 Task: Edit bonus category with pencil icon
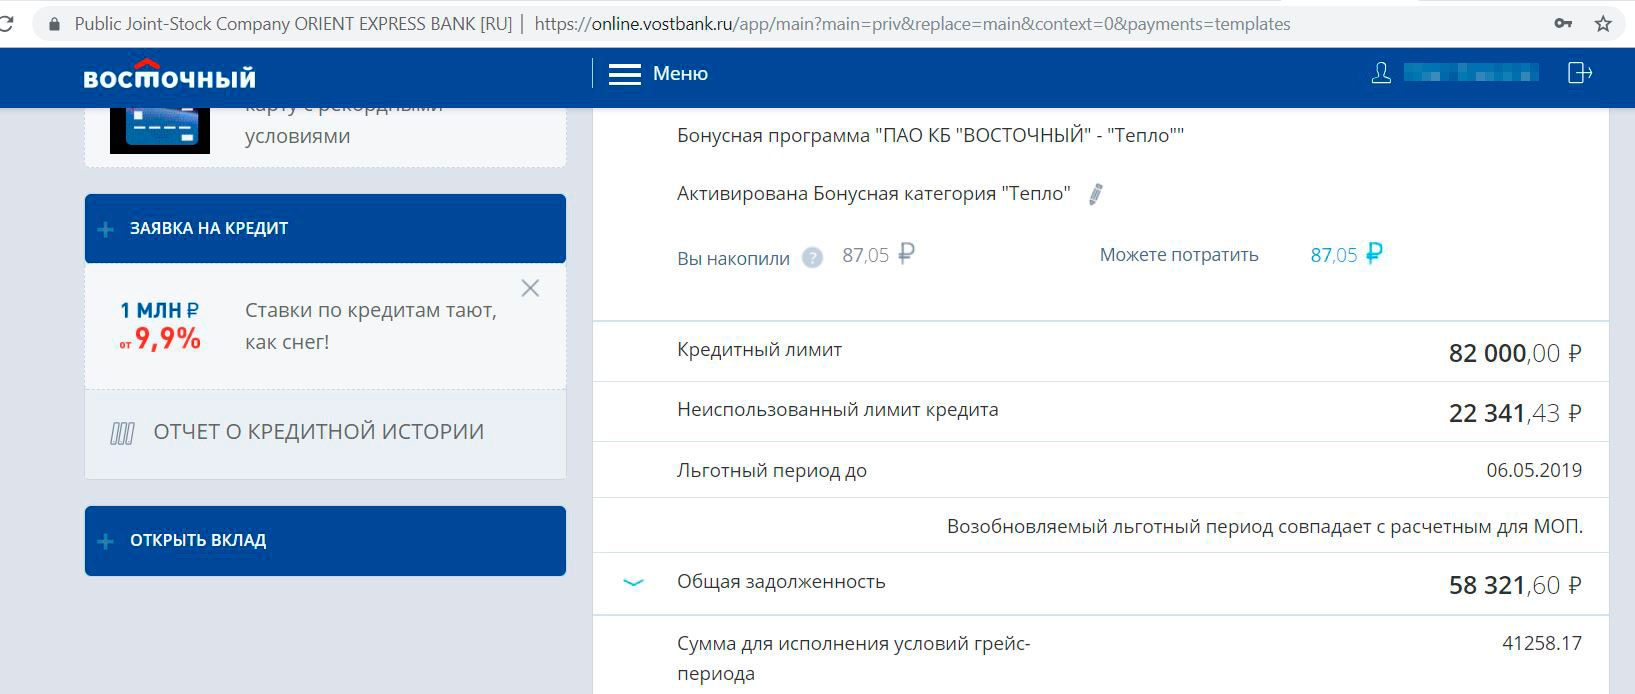(x=1095, y=194)
